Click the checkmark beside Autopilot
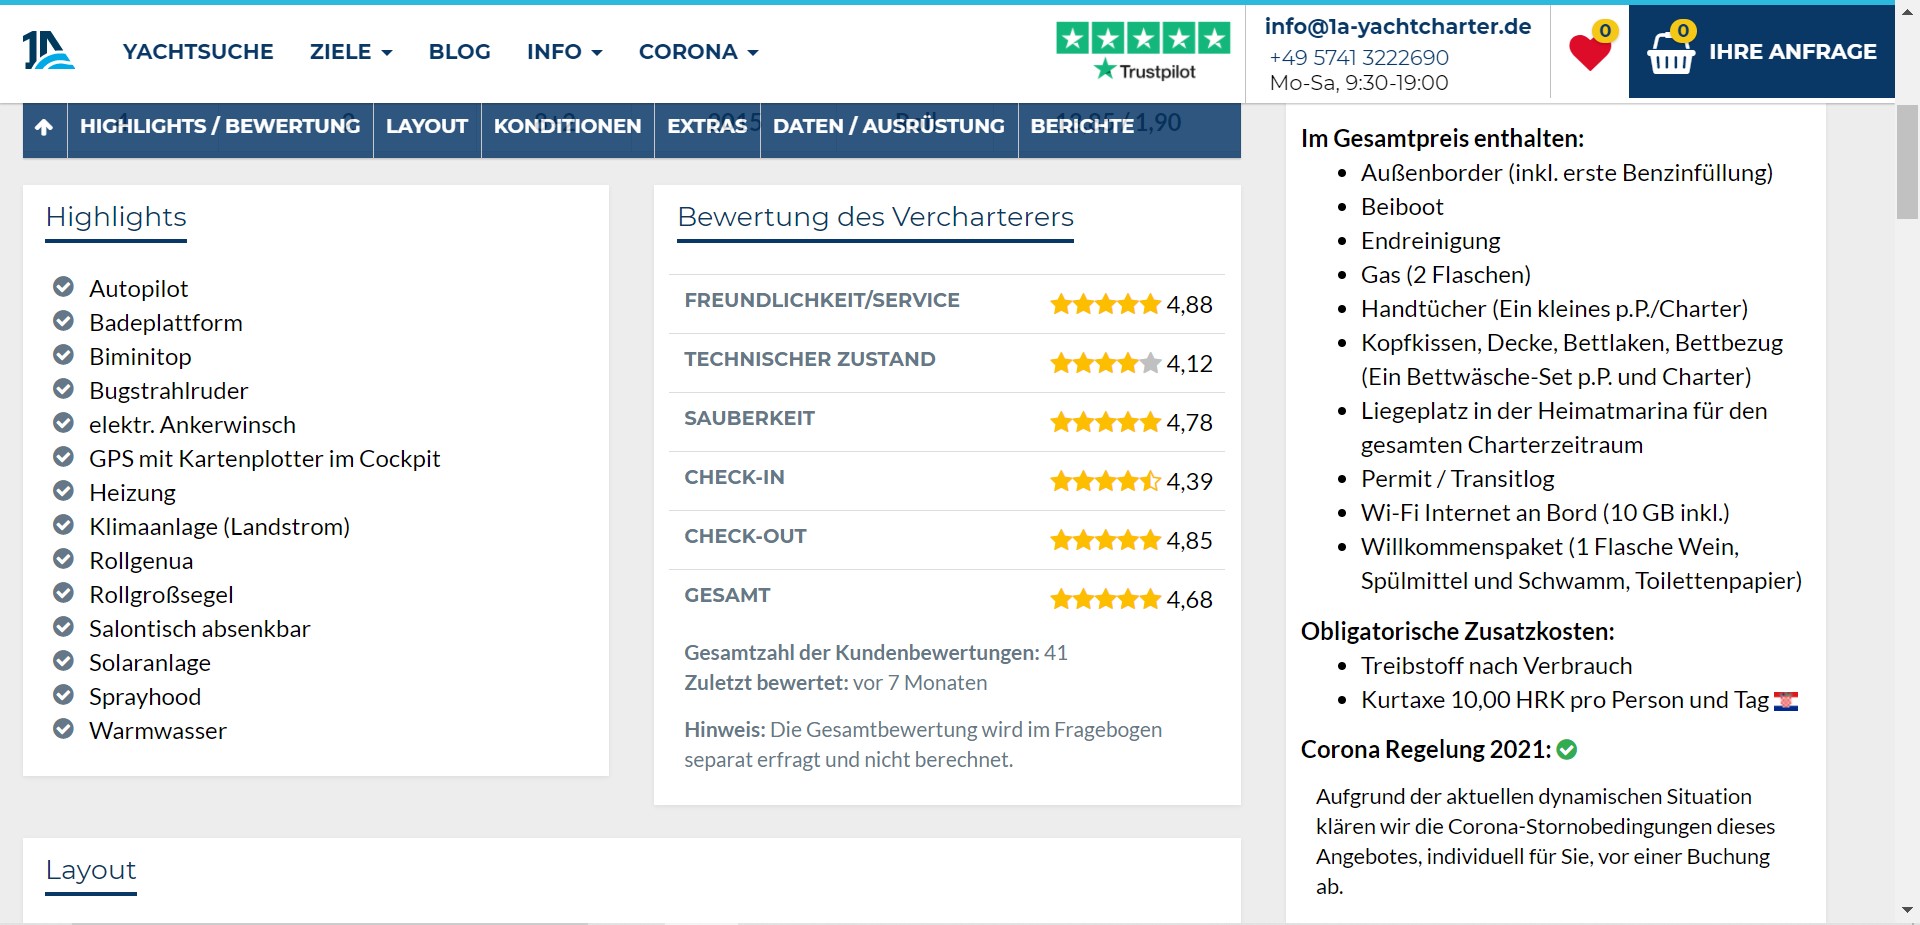Screen dimensions: 1920x925 (x=63, y=288)
